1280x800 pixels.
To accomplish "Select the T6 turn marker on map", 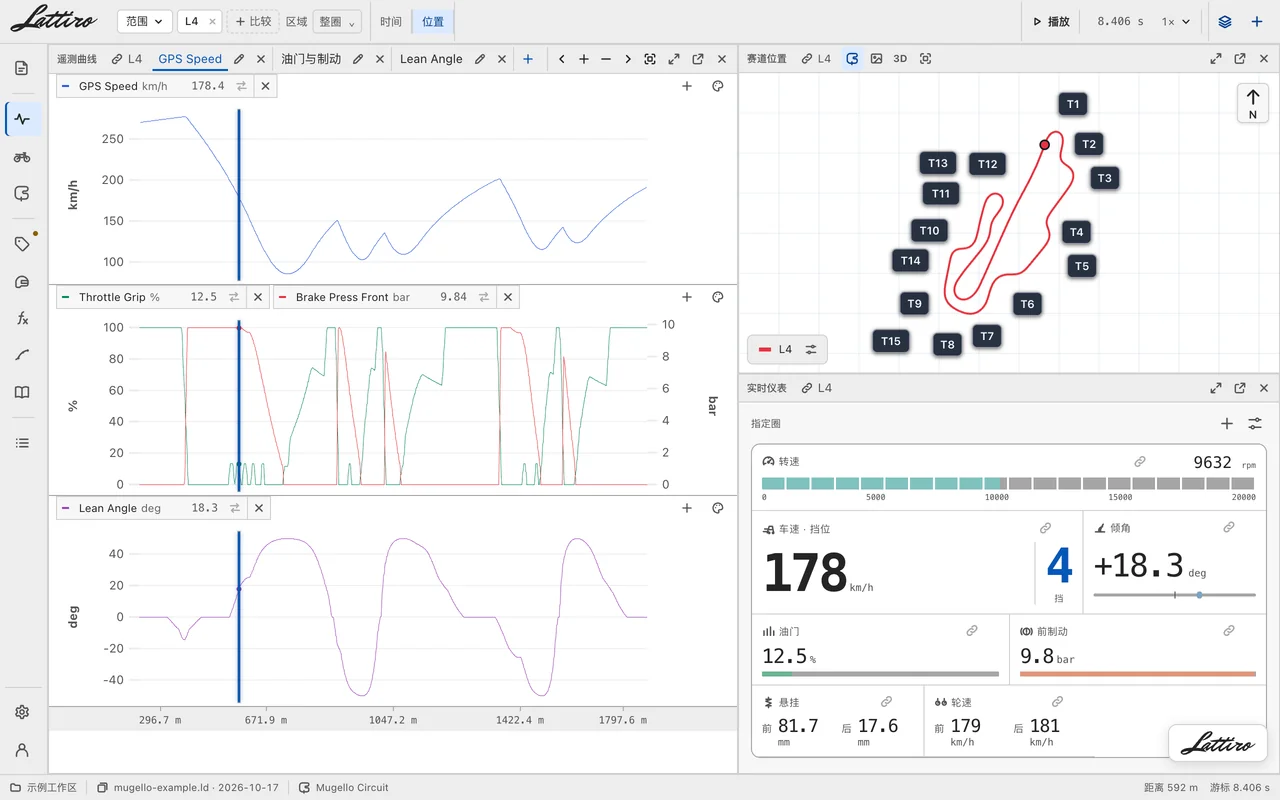I will point(1027,304).
